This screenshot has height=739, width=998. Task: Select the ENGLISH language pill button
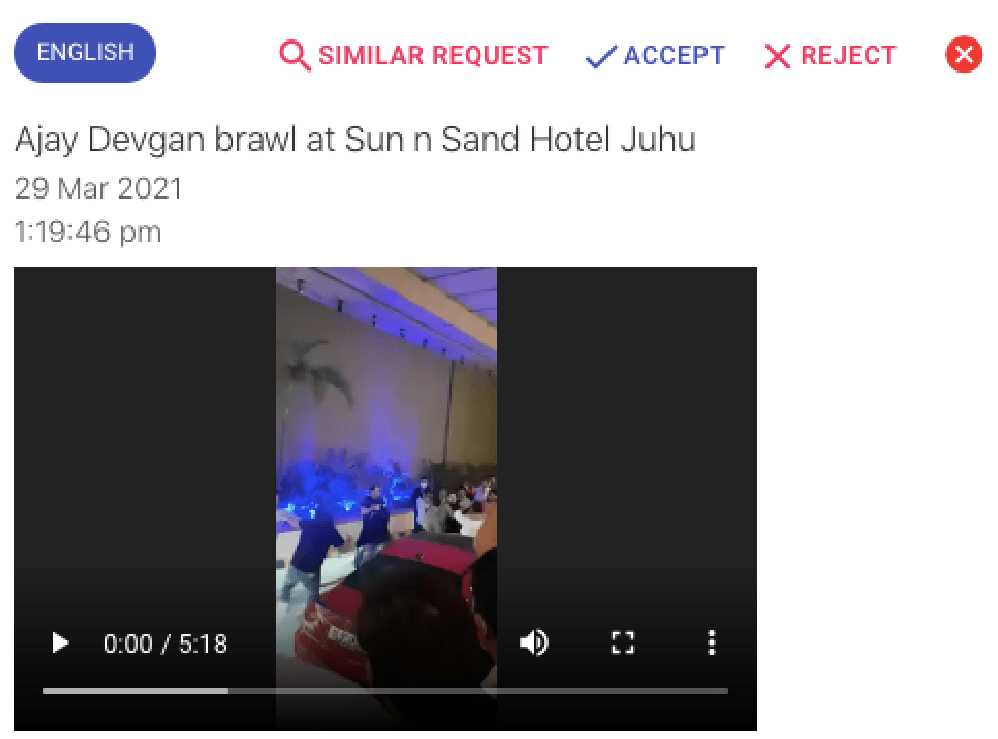point(85,52)
